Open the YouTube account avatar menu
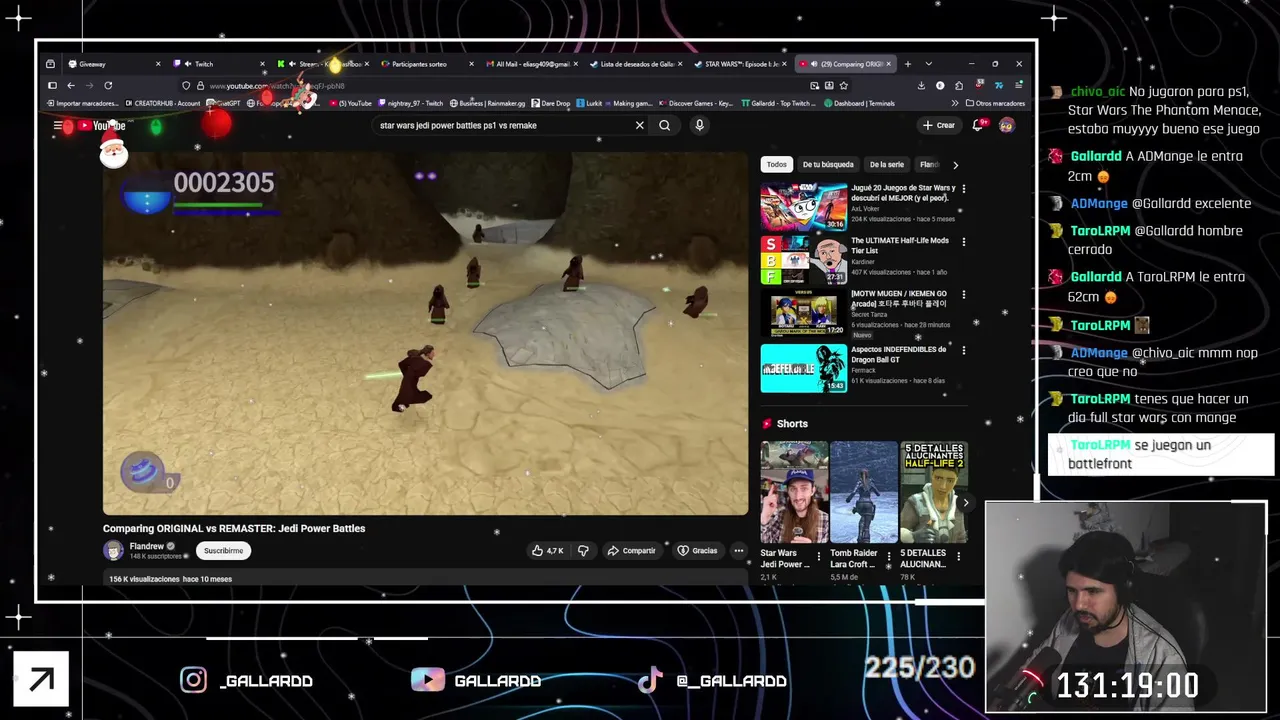The height and width of the screenshot is (720, 1280). pos(1007,125)
